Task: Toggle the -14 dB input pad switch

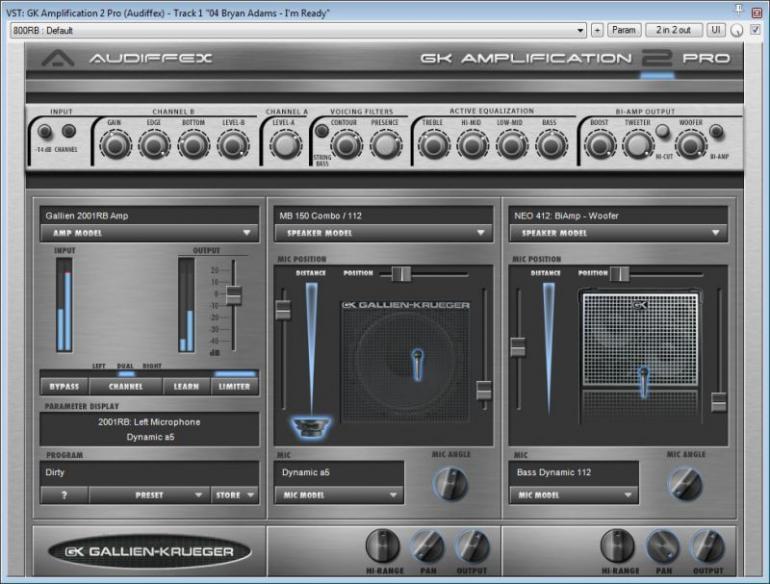Action: [45, 131]
